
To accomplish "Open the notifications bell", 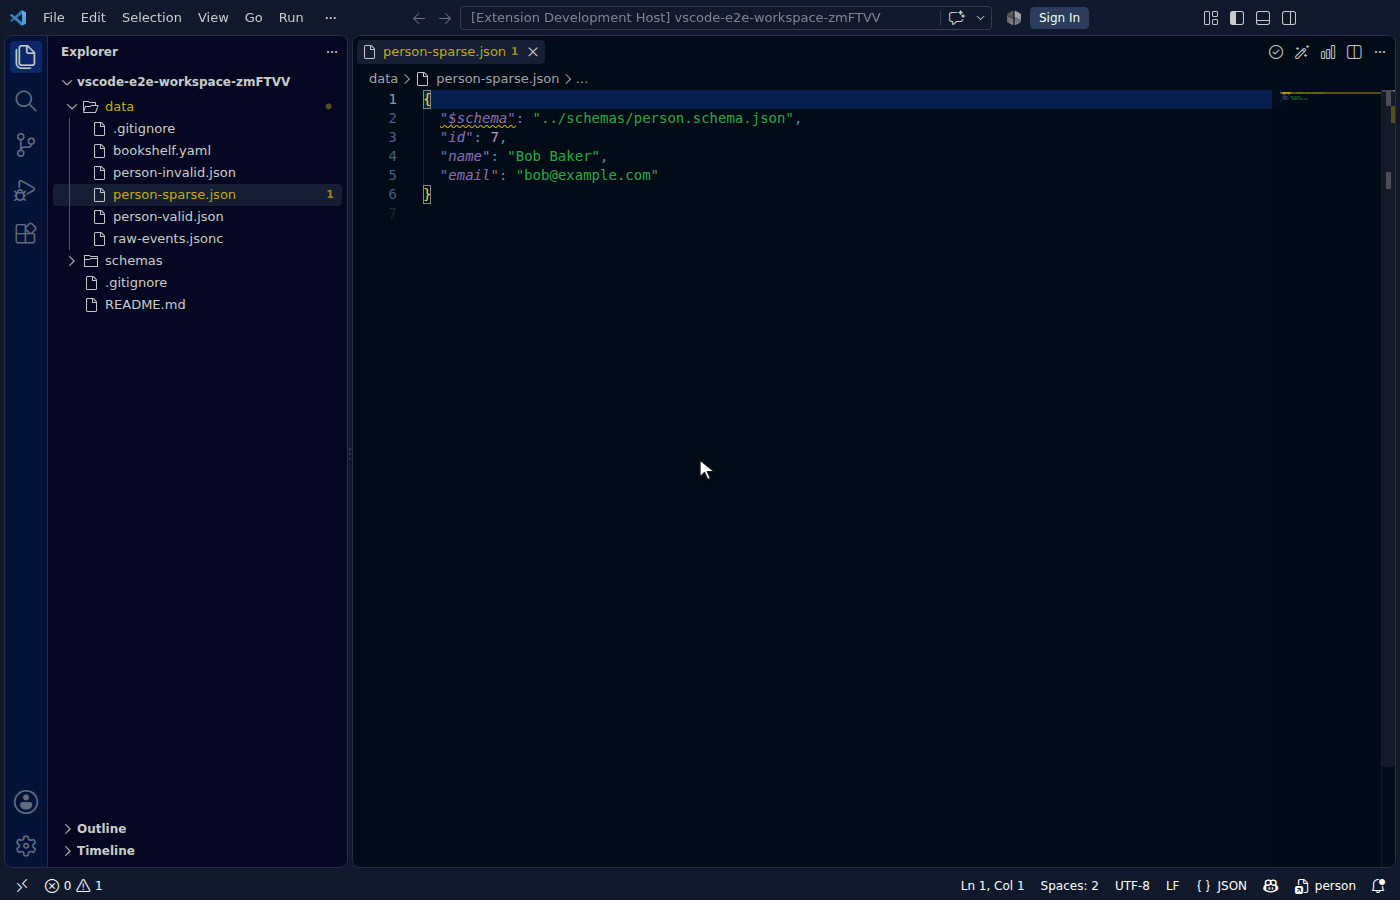I will (1378, 886).
